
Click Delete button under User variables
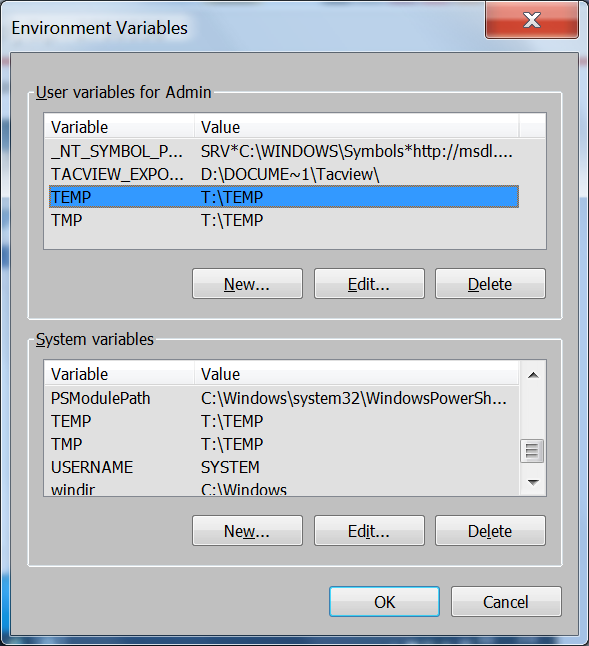pos(490,284)
